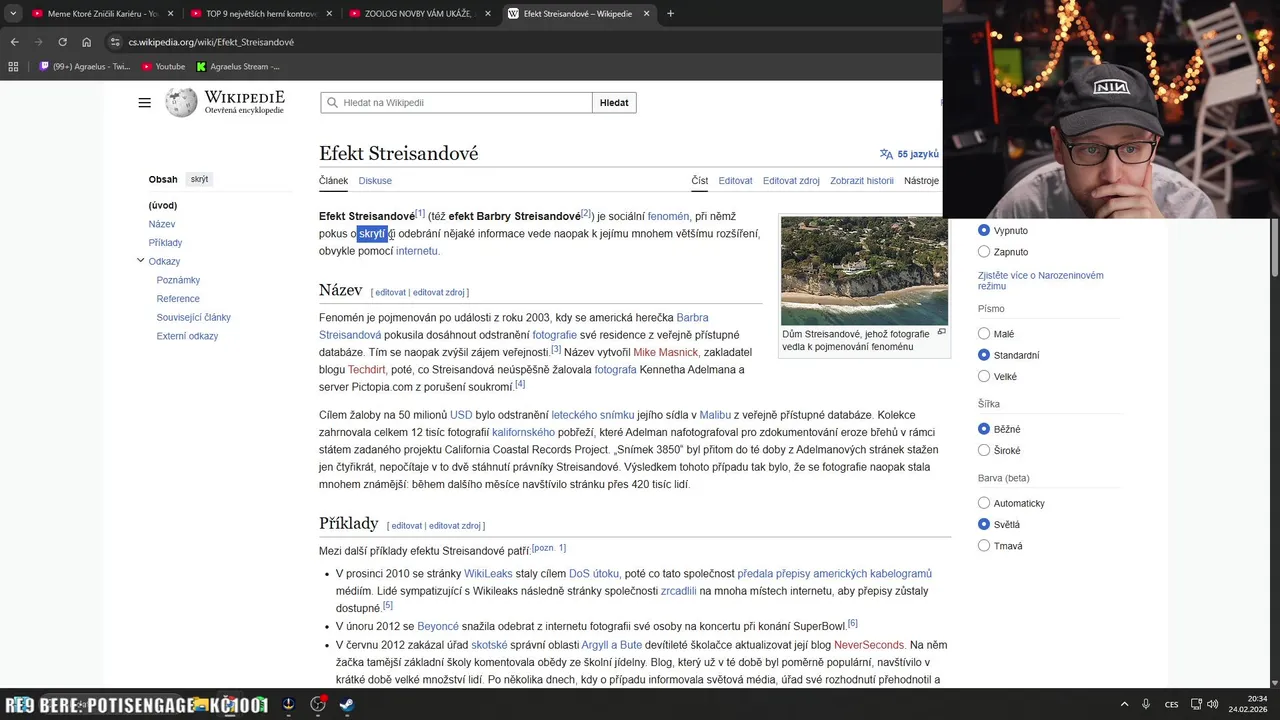
Task: Open the Wikipedia hamburger main menu
Action: coord(145,103)
